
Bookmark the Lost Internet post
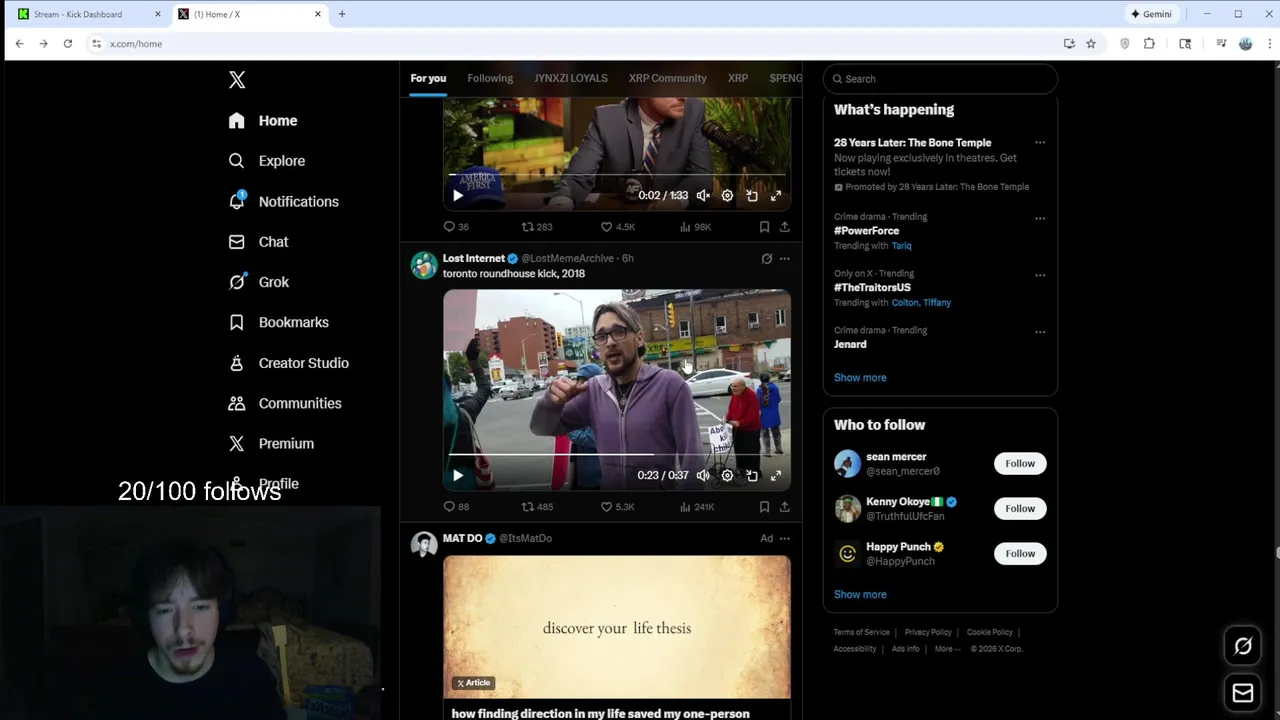[x=764, y=507]
